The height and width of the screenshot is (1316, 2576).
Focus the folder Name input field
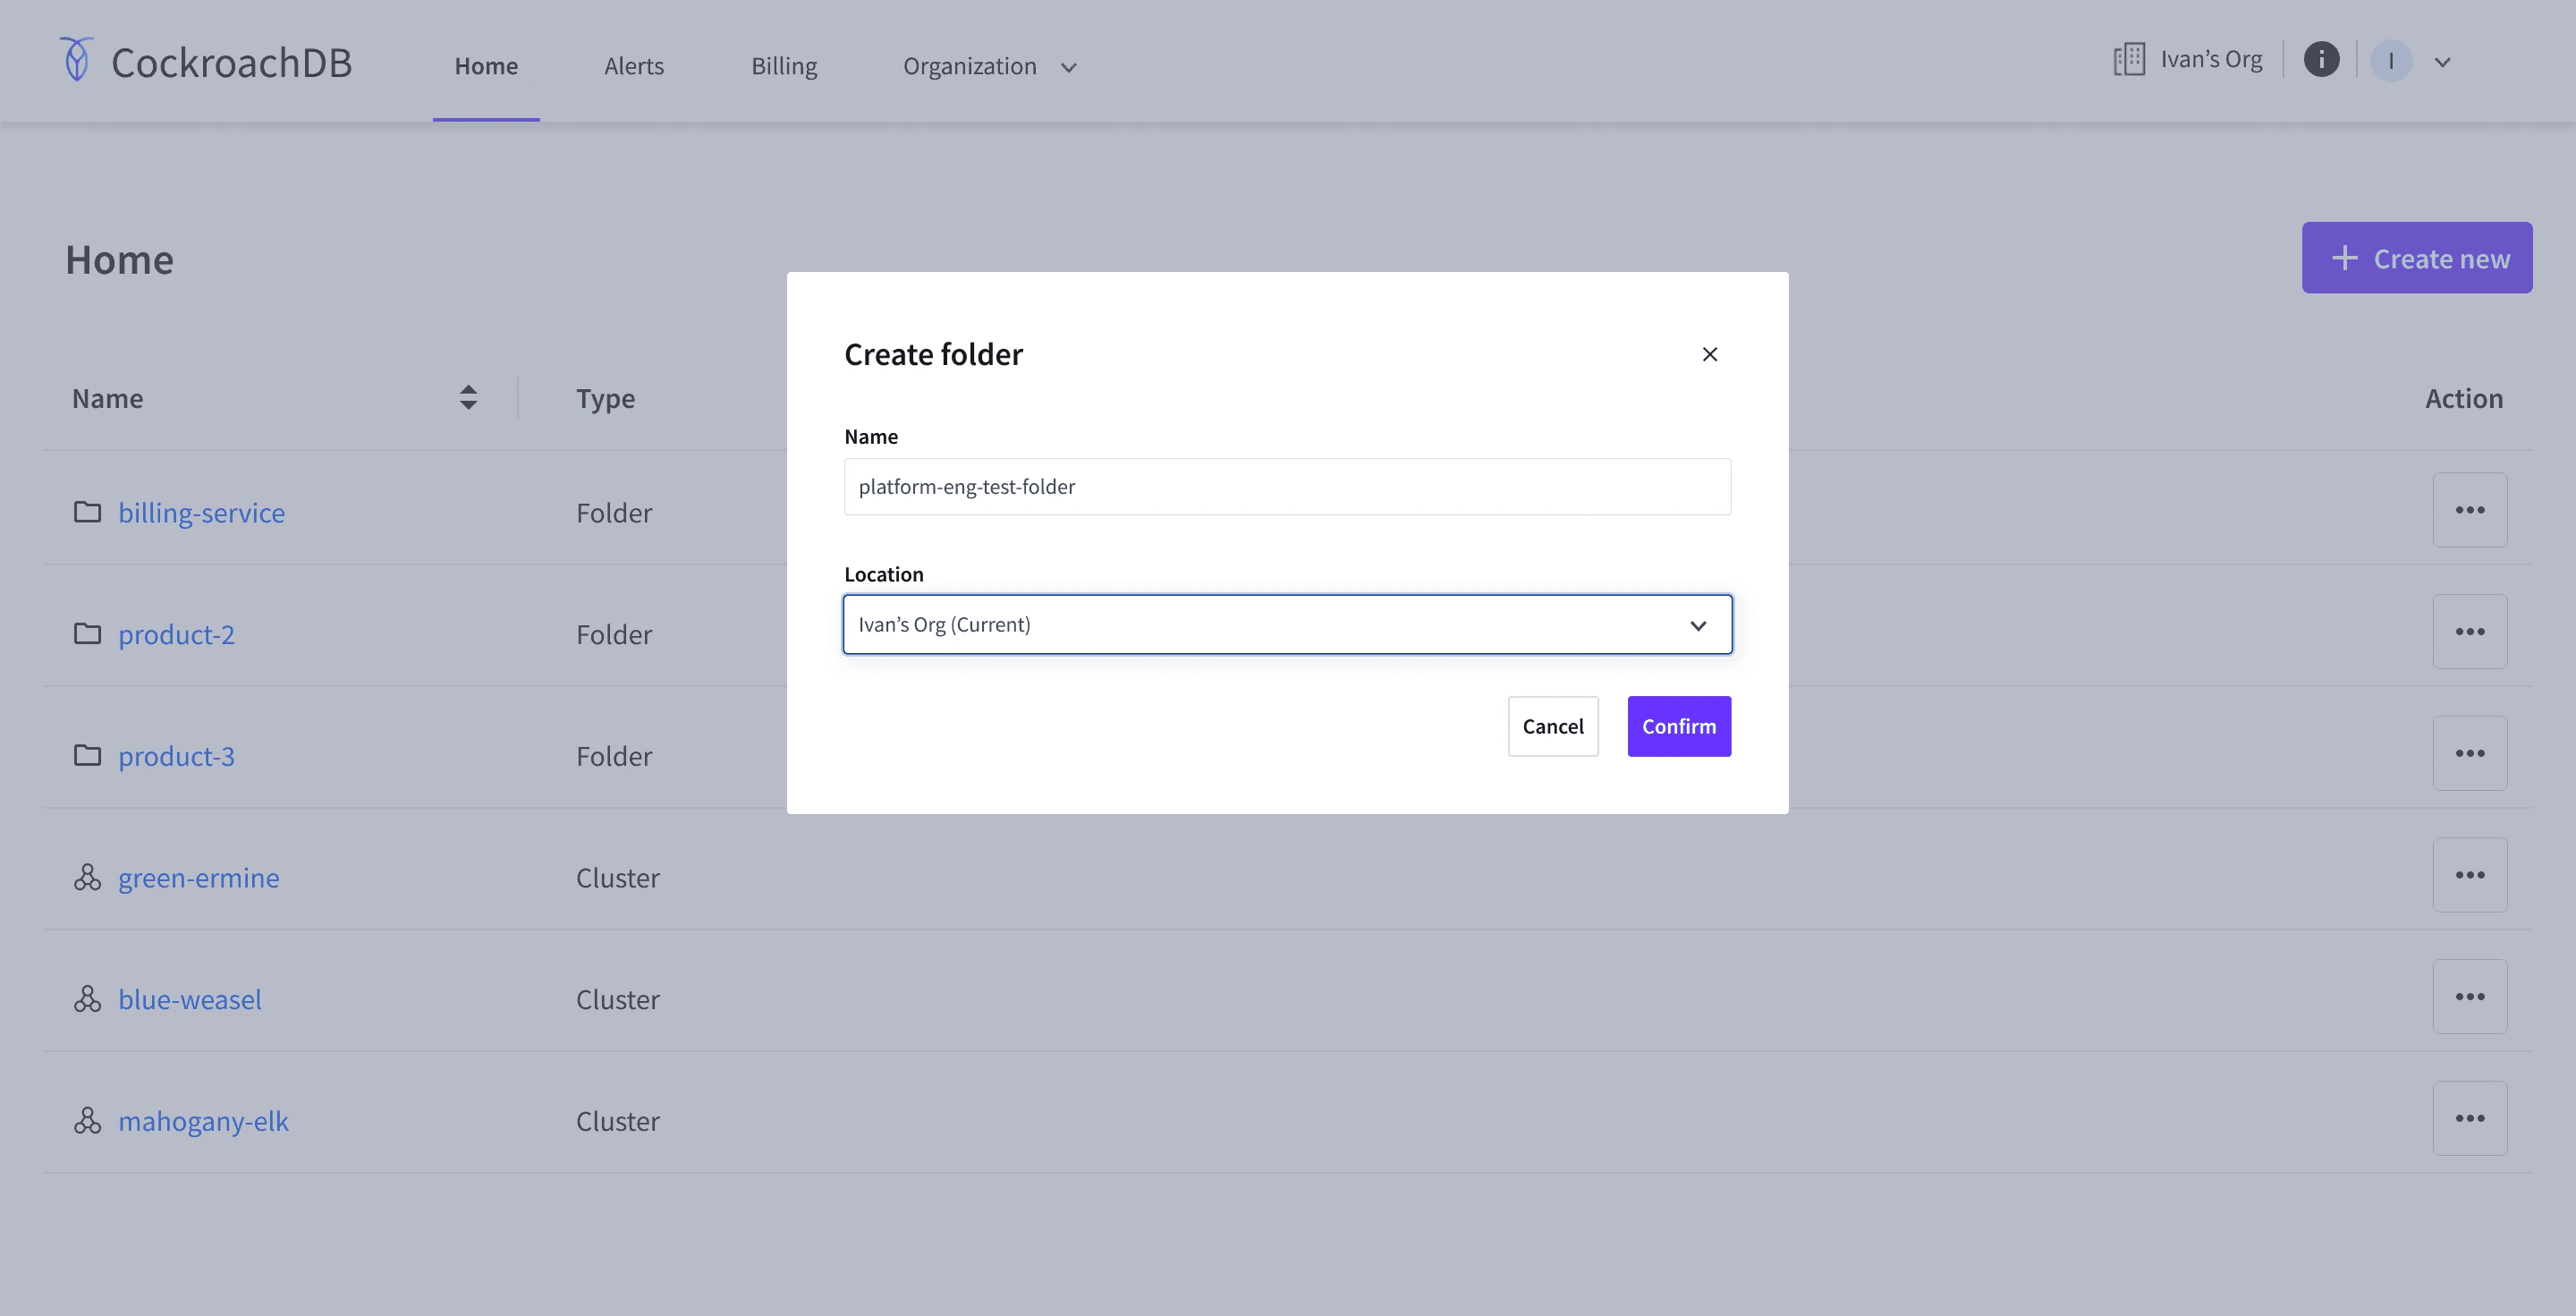point(1287,487)
